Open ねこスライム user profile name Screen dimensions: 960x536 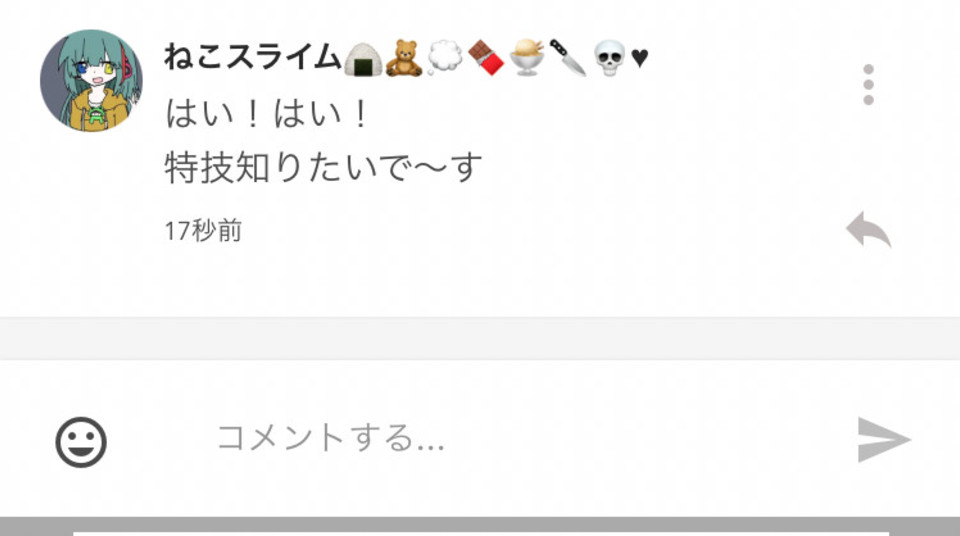252,57
